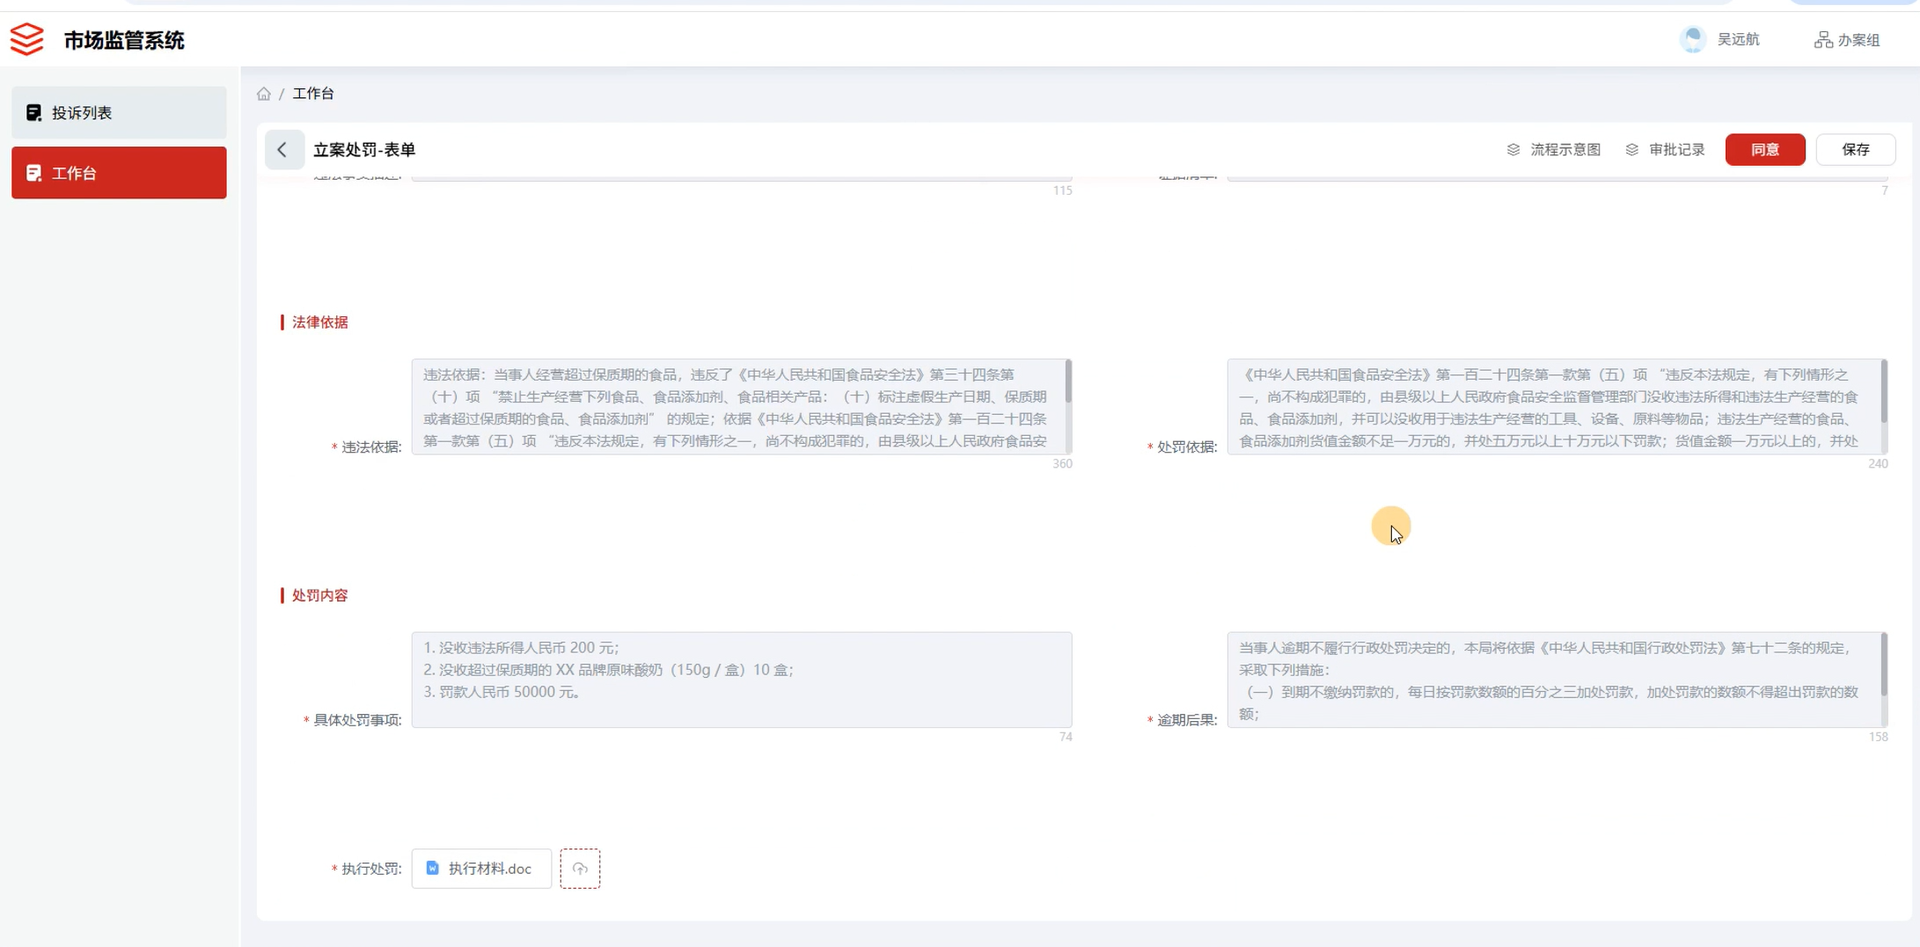This screenshot has width=1920, height=947.
Task: Open the 吴远航 user avatar
Action: click(1692, 39)
